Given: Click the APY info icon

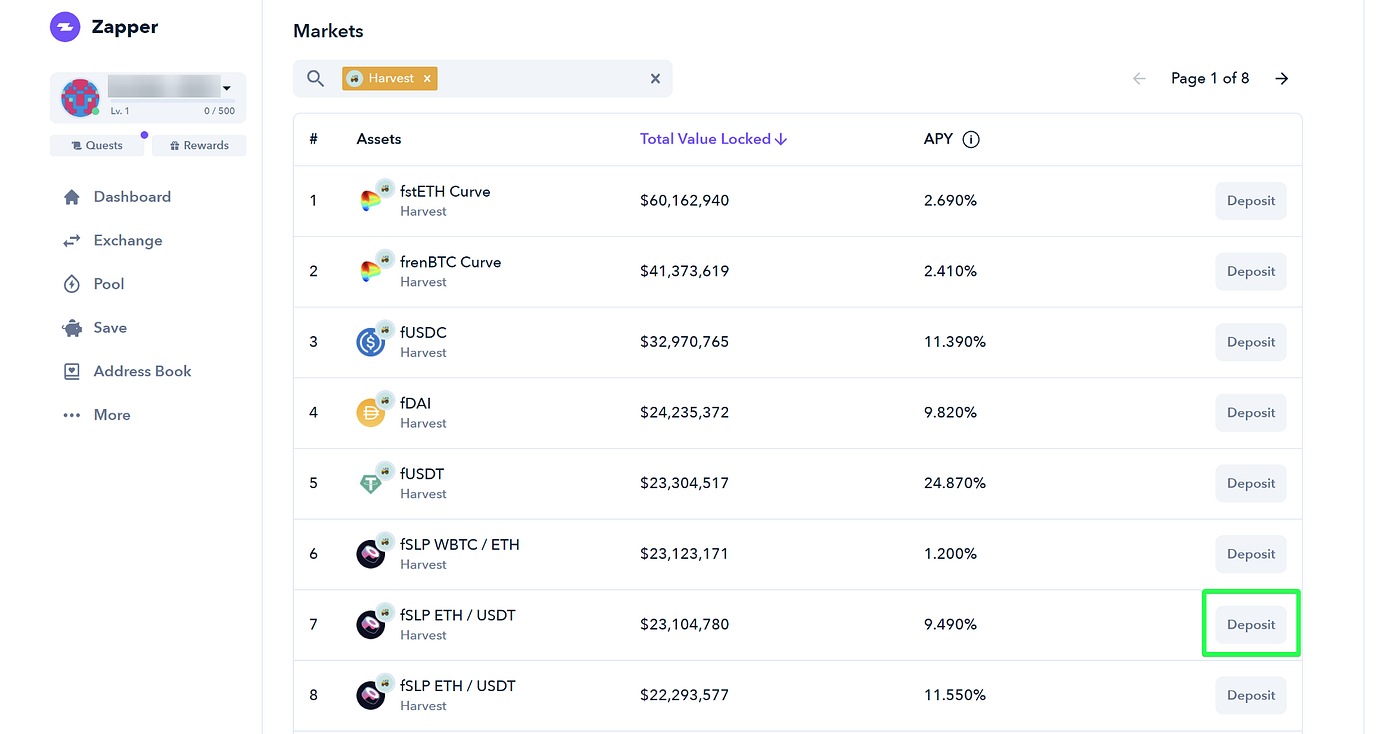Looking at the screenshot, I should point(971,139).
